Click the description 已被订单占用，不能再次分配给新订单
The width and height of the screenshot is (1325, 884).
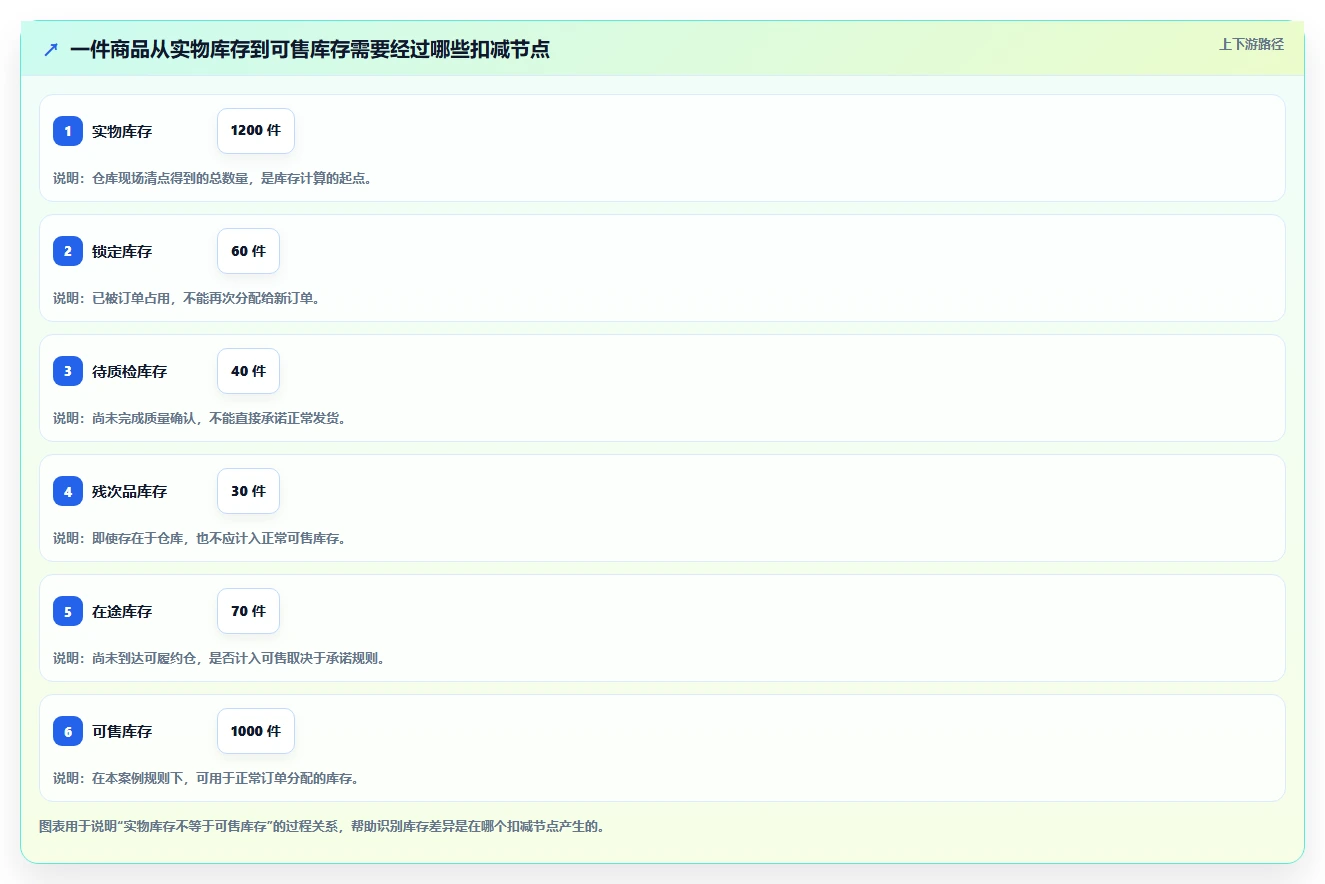tap(187, 298)
